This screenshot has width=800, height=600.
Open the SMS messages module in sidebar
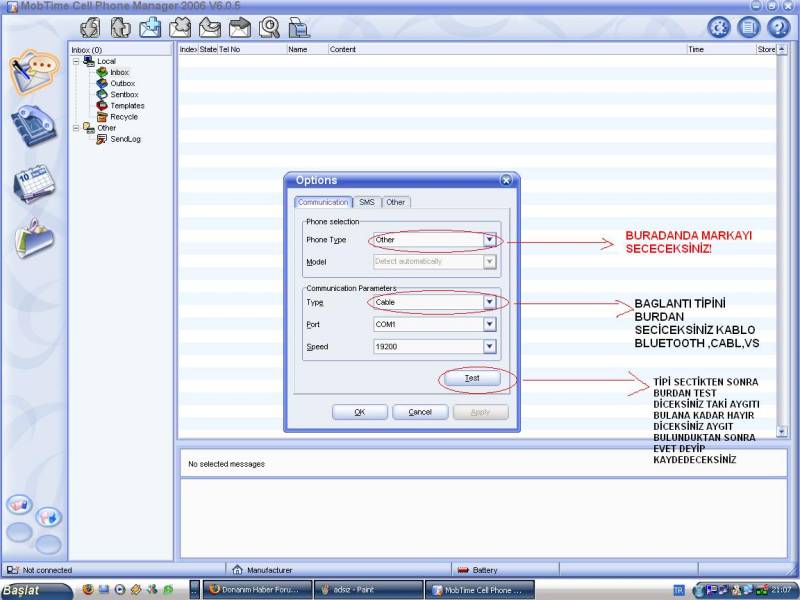click(34, 72)
